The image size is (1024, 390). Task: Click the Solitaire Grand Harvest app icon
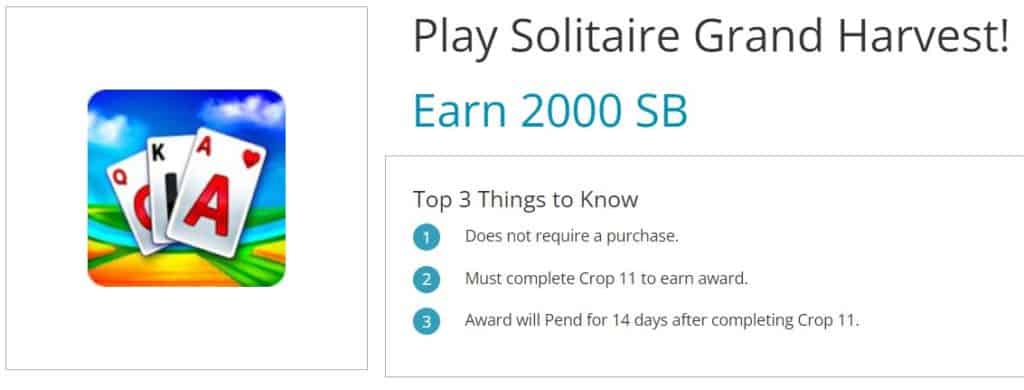186,188
